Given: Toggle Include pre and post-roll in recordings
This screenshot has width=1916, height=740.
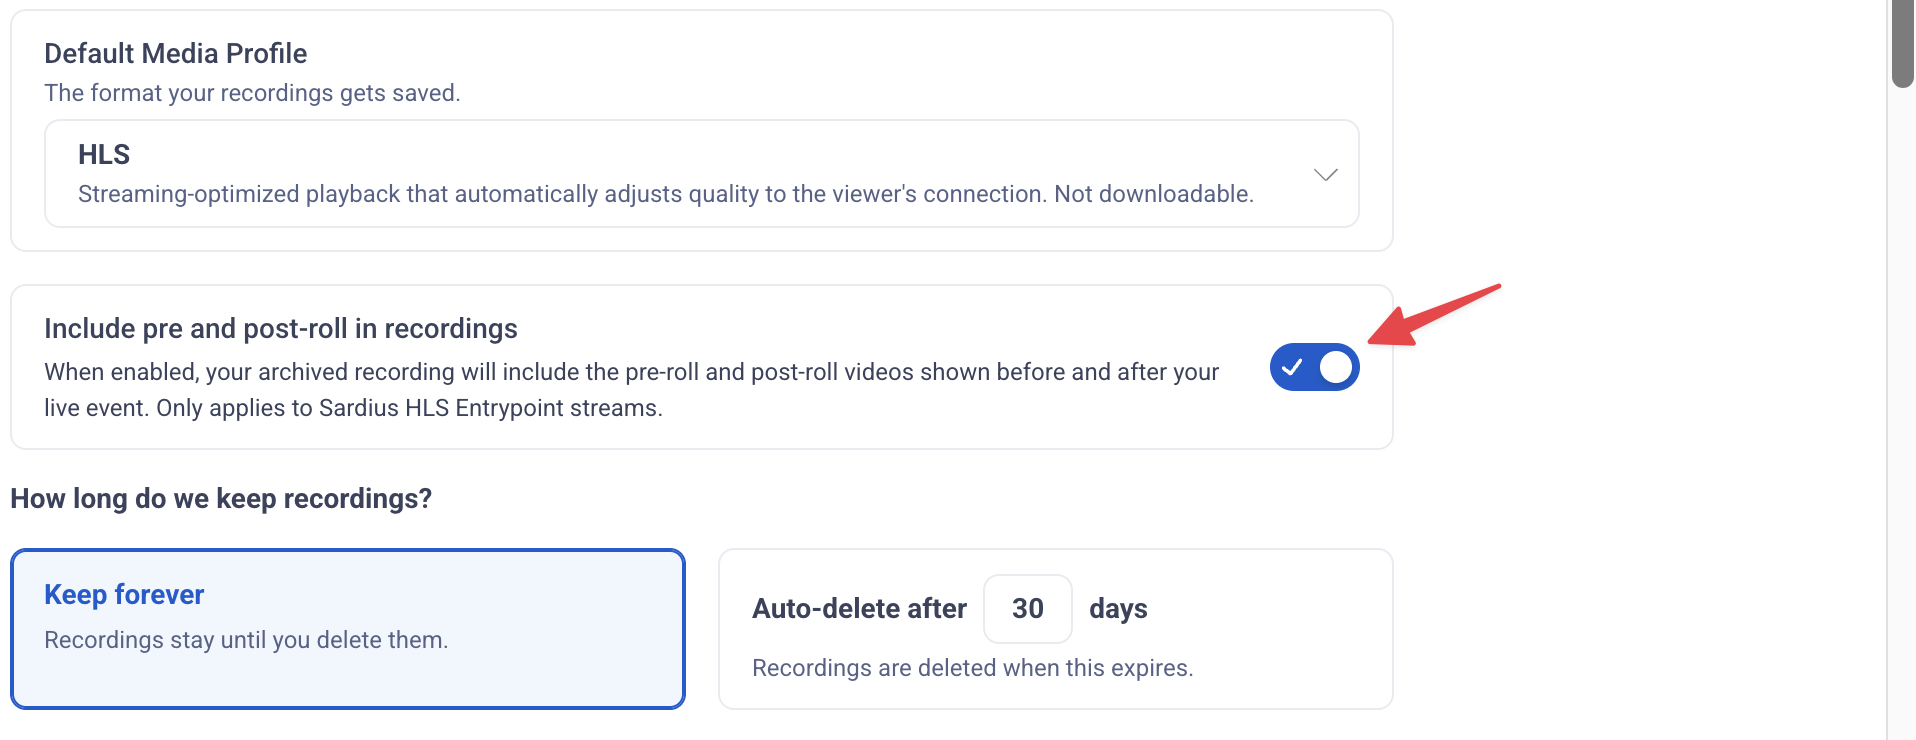Looking at the screenshot, I should tap(1314, 367).
